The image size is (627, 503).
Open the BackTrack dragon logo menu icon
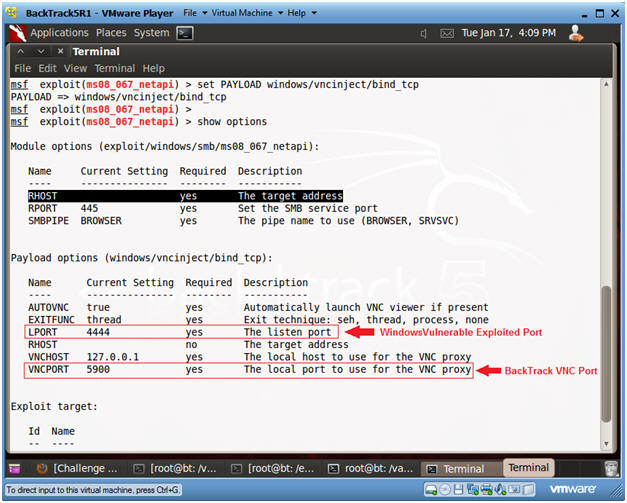pyautogui.click(x=17, y=33)
